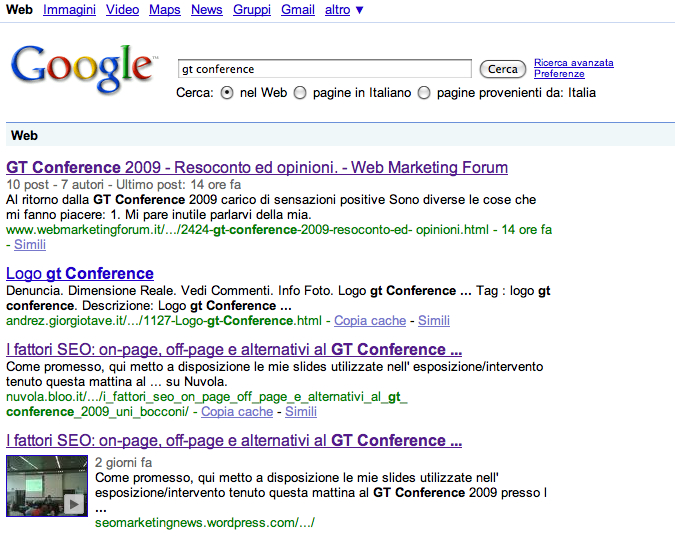Open the nuvola.bloo.it 'I fattori SEO' result title
Viewport: 675px width, 541px height.
[234, 349]
